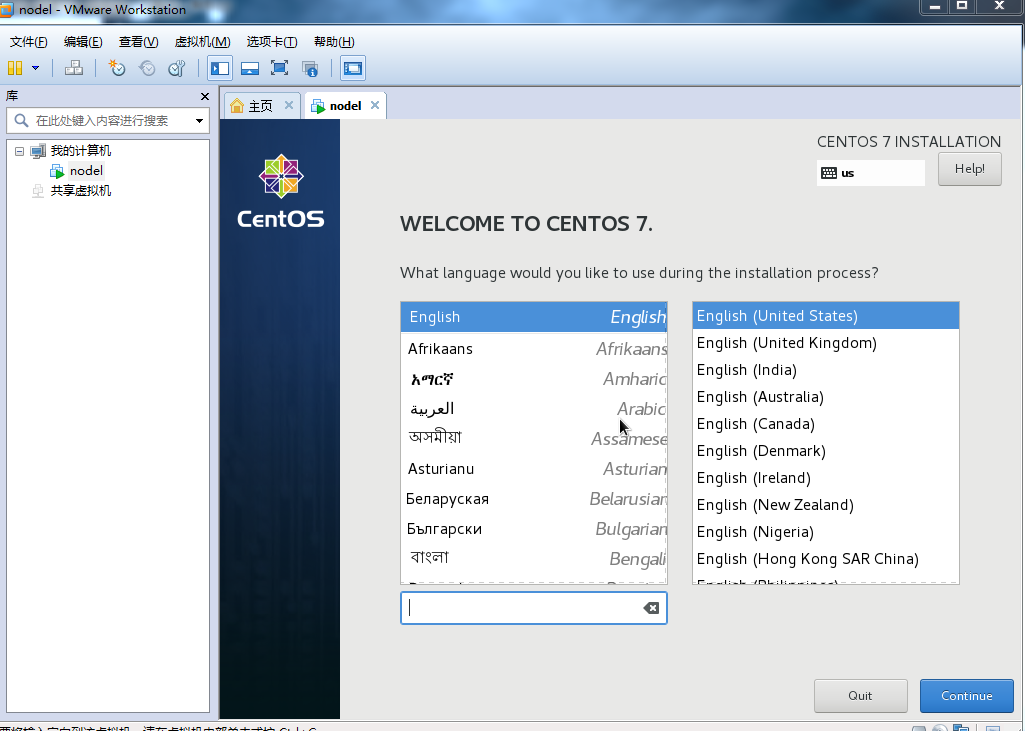Image resolution: width=1025 pixels, height=731 pixels.
Task: Minimize the VMware Workstation window
Action: point(935,7)
